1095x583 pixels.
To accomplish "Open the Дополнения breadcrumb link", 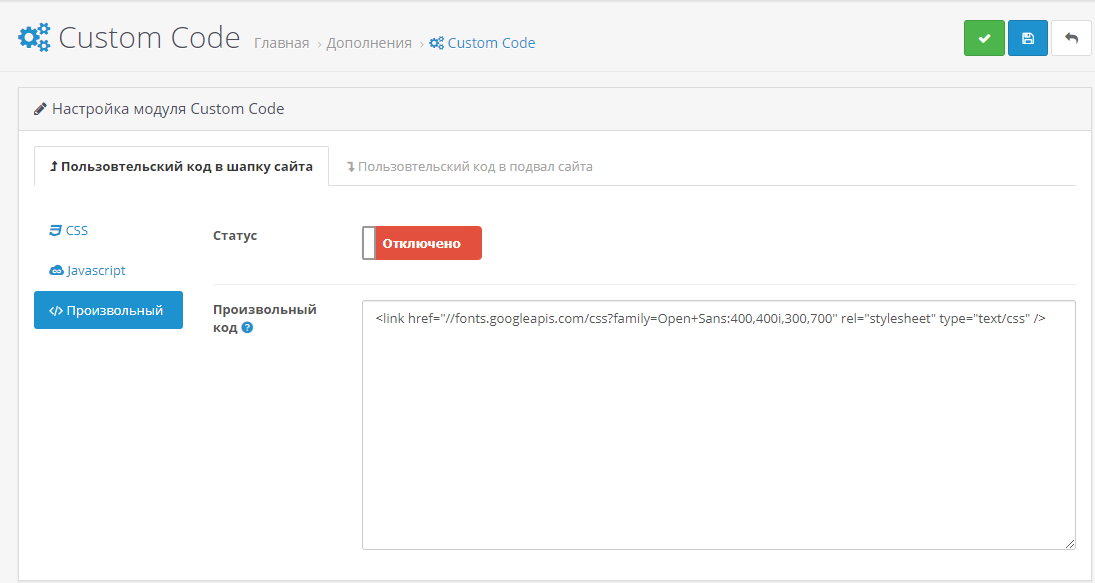I will 369,43.
